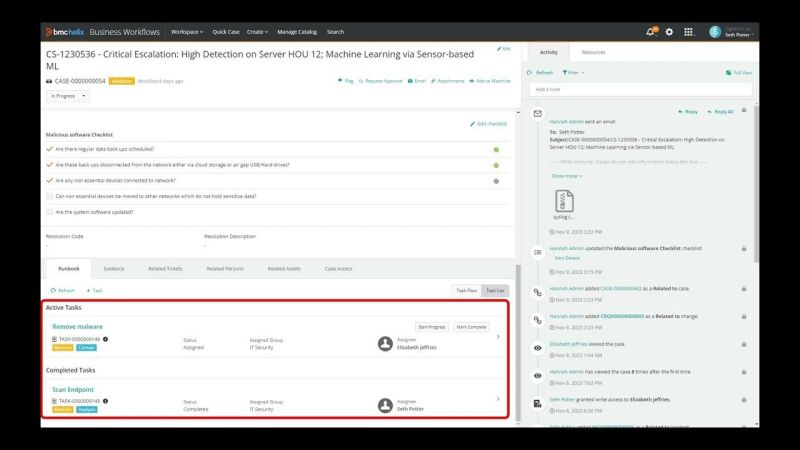Click the Add a note input field

[641, 89]
